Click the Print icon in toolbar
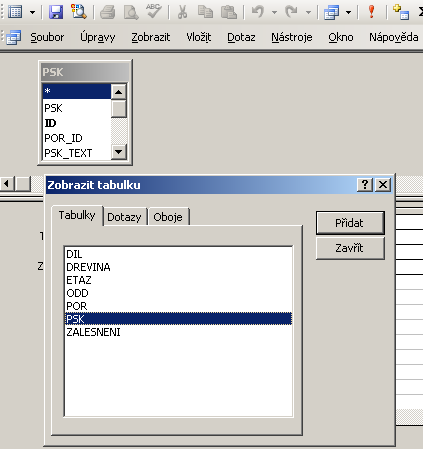The height and width of the screenshot is (449, 423). click(x=108, y=12)
